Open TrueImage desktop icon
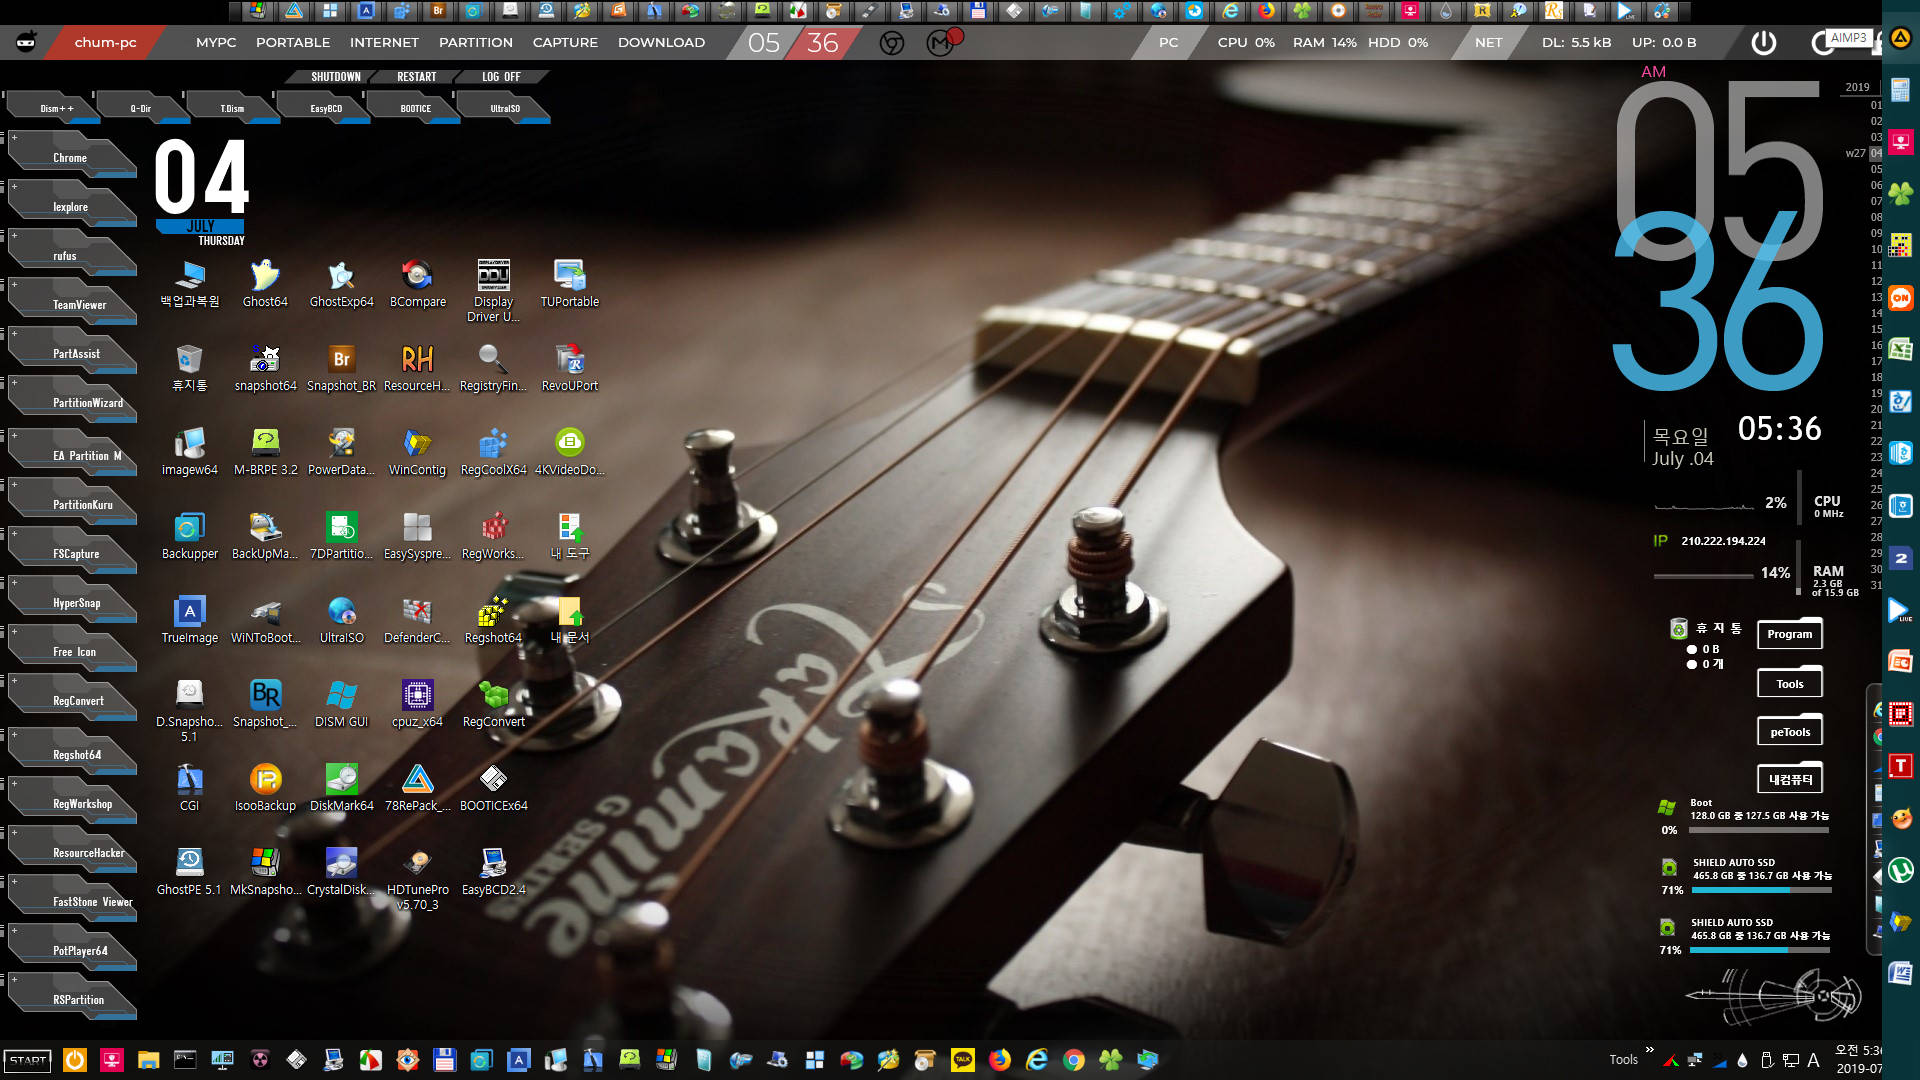Image resolution: width=1920 pixels, height=1080 pixels. pyautogui.click(x=189, y=619)
